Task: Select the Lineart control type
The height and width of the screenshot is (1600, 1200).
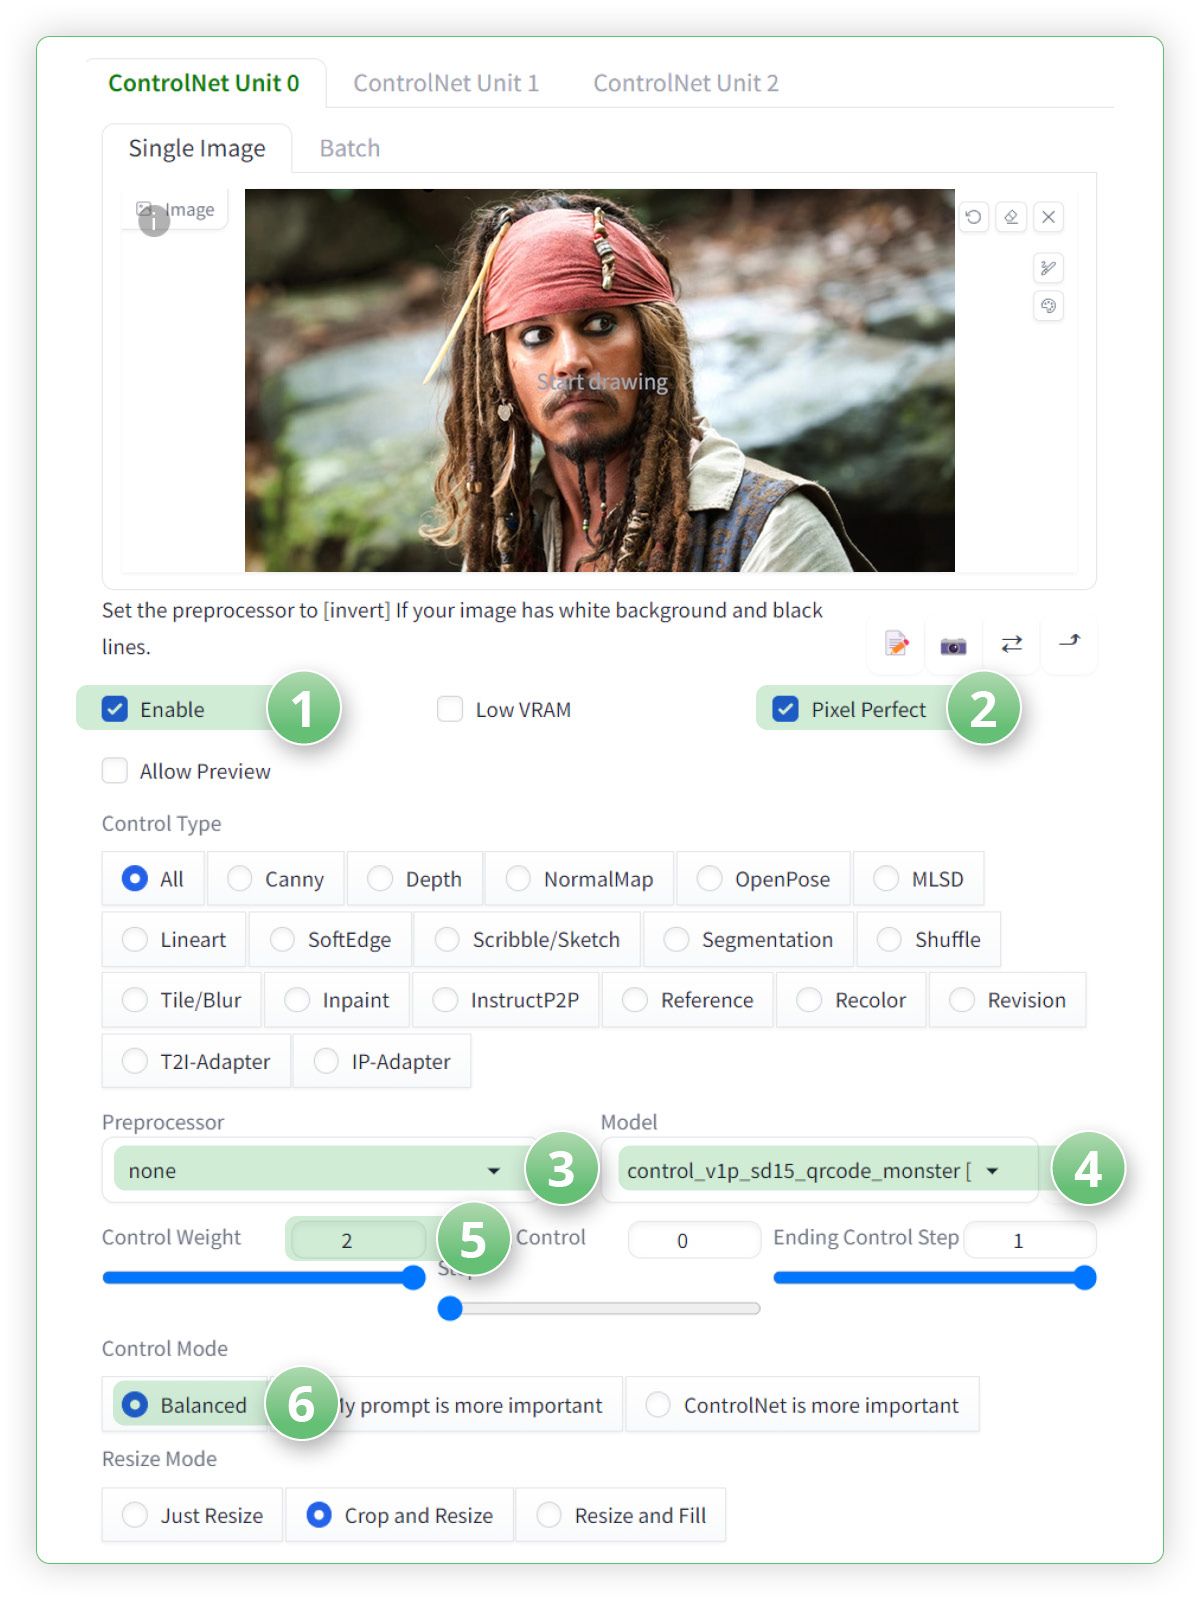Action: click(174, 939)
